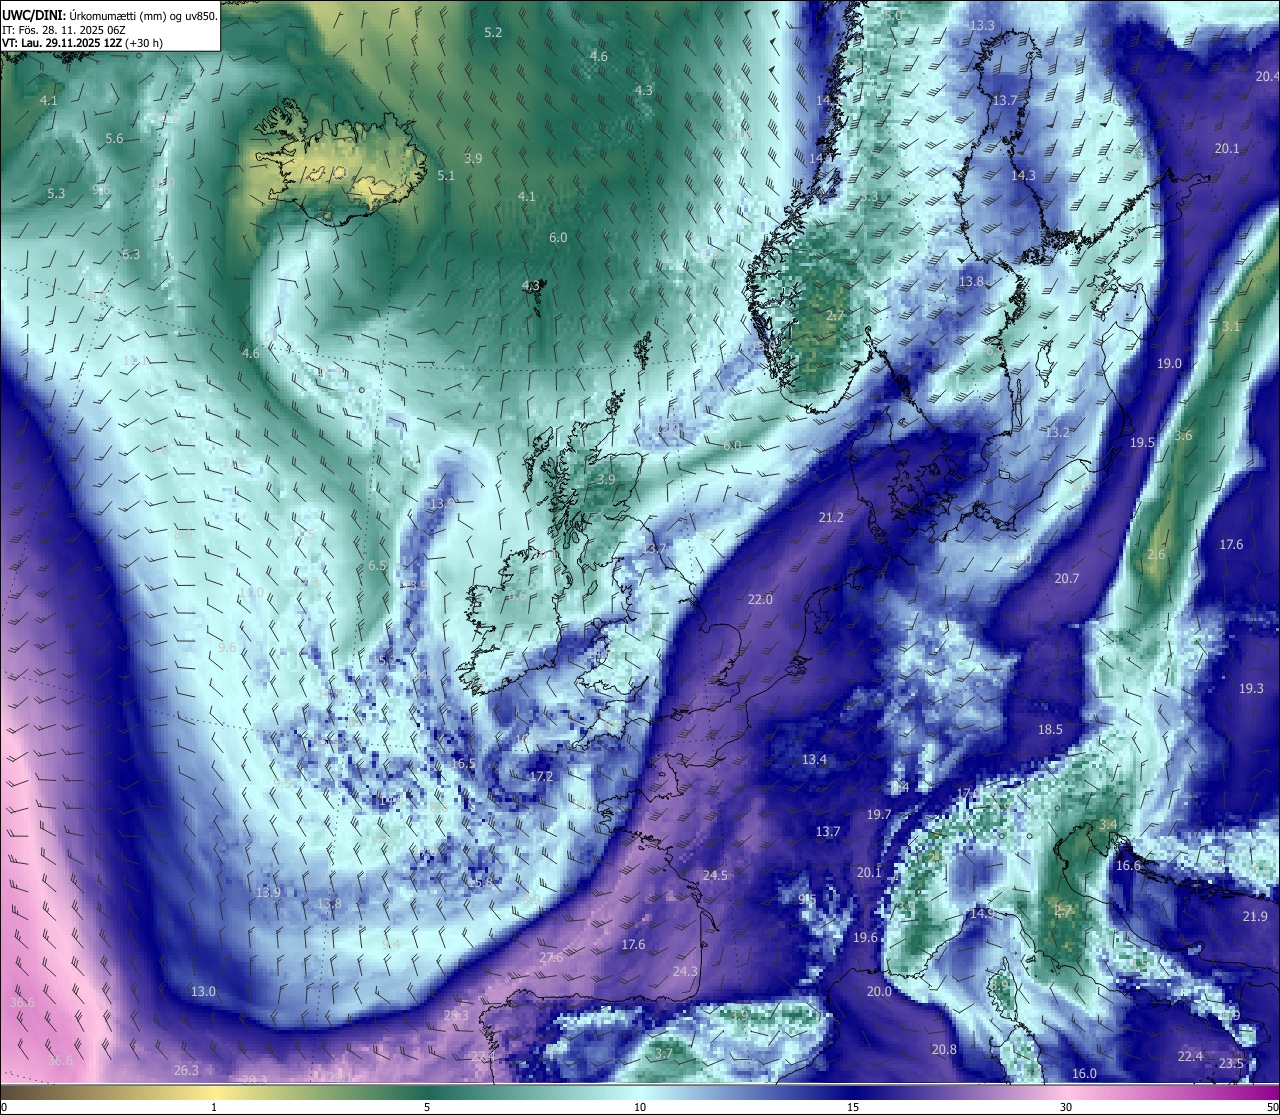Click the 3.6 value on the map
The height and width of the screenshot is (1115, 1280).
click(1183, 436)
